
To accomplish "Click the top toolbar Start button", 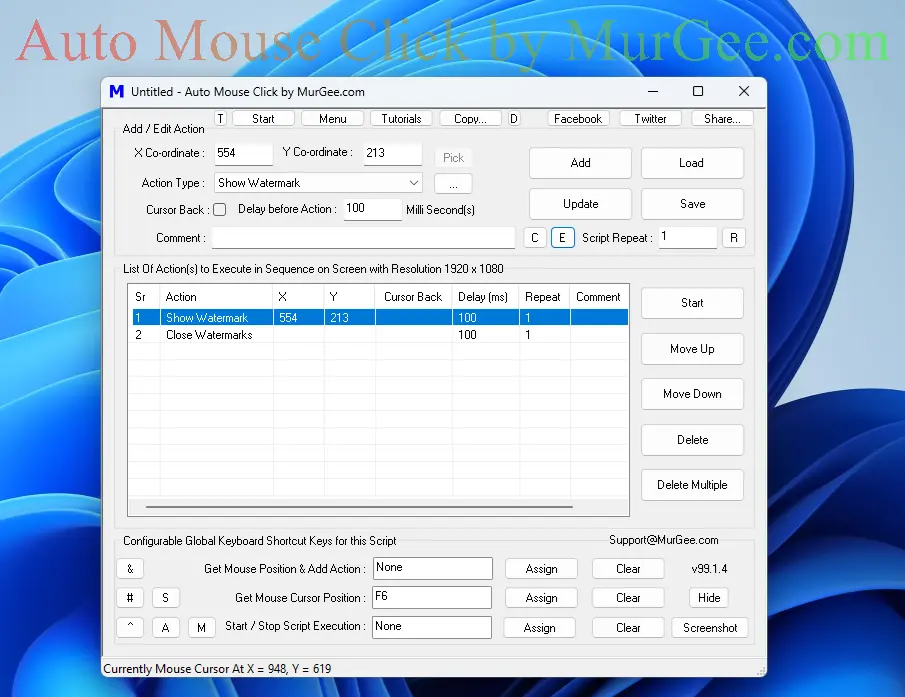I will coord(263,119).
